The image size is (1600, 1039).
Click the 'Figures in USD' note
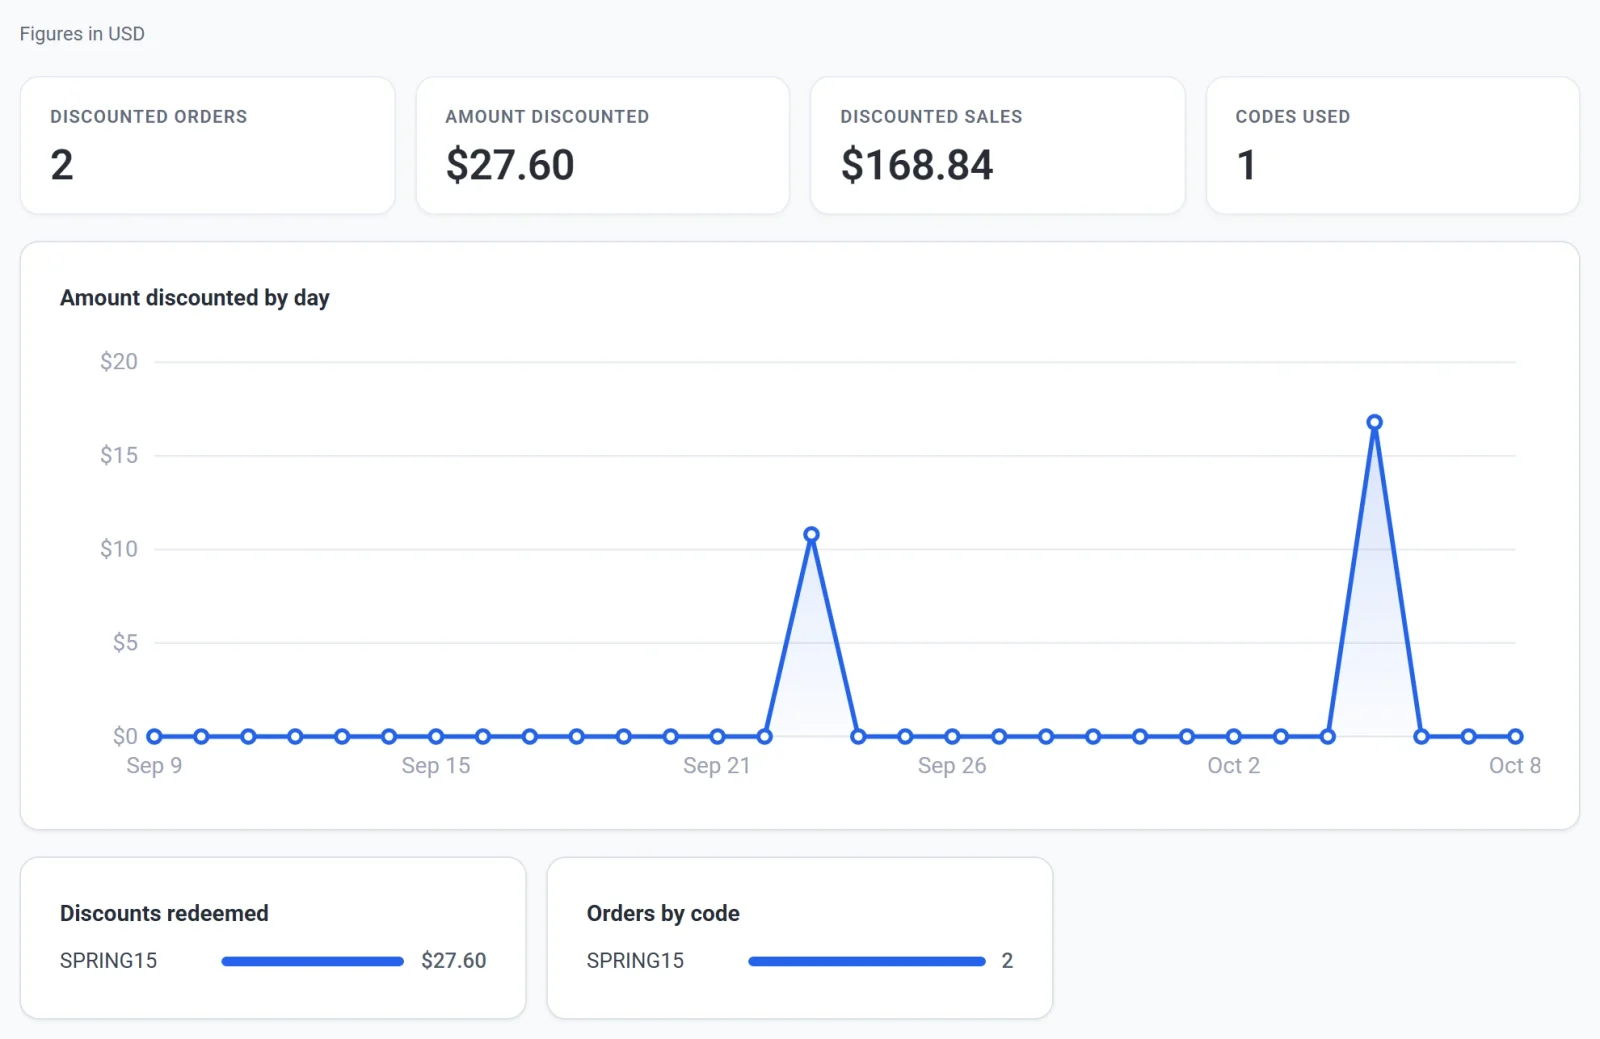tap(82, 34)
